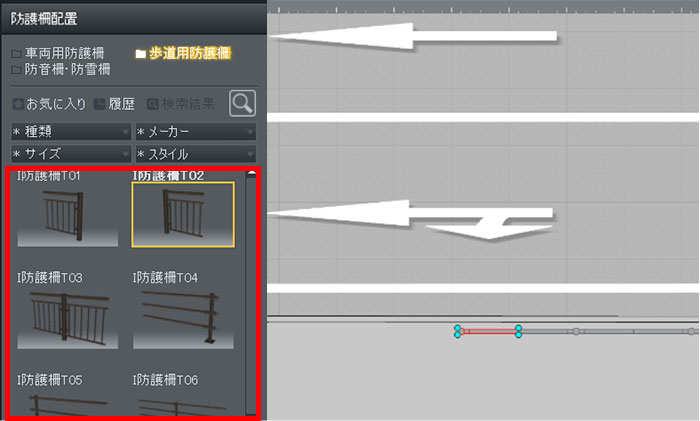
Task: Switch to the 検索結果 search results tab
Action: pyautogui.click(x=181, y=104)
